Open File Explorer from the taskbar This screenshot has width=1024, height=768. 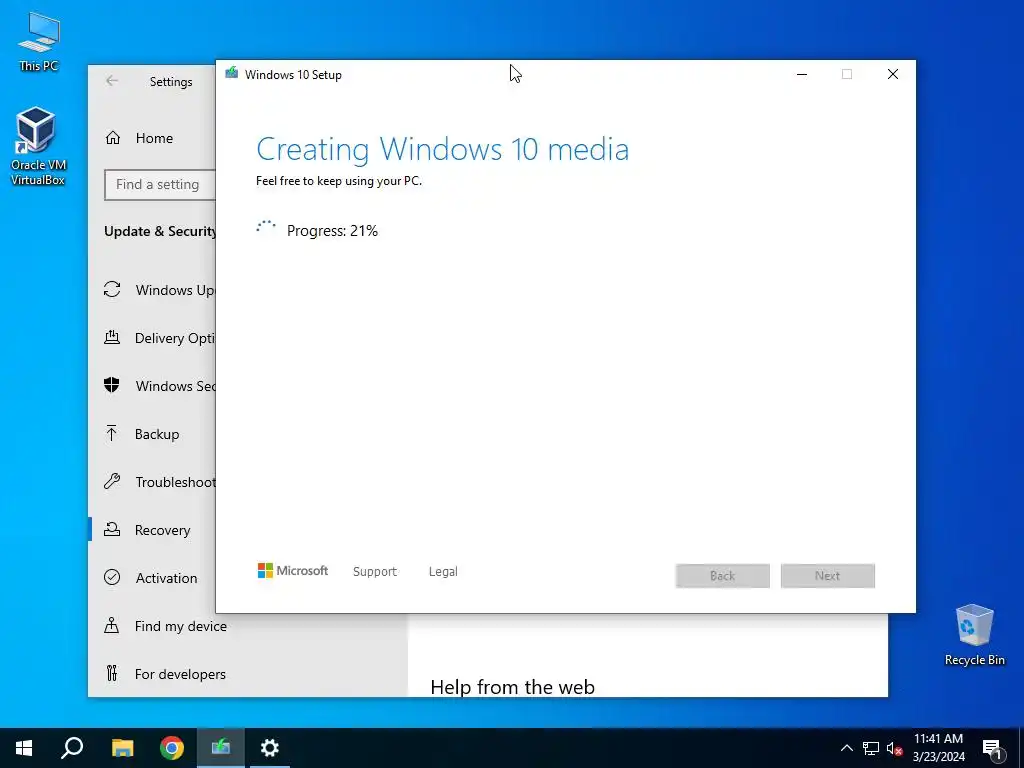point(122,748)
